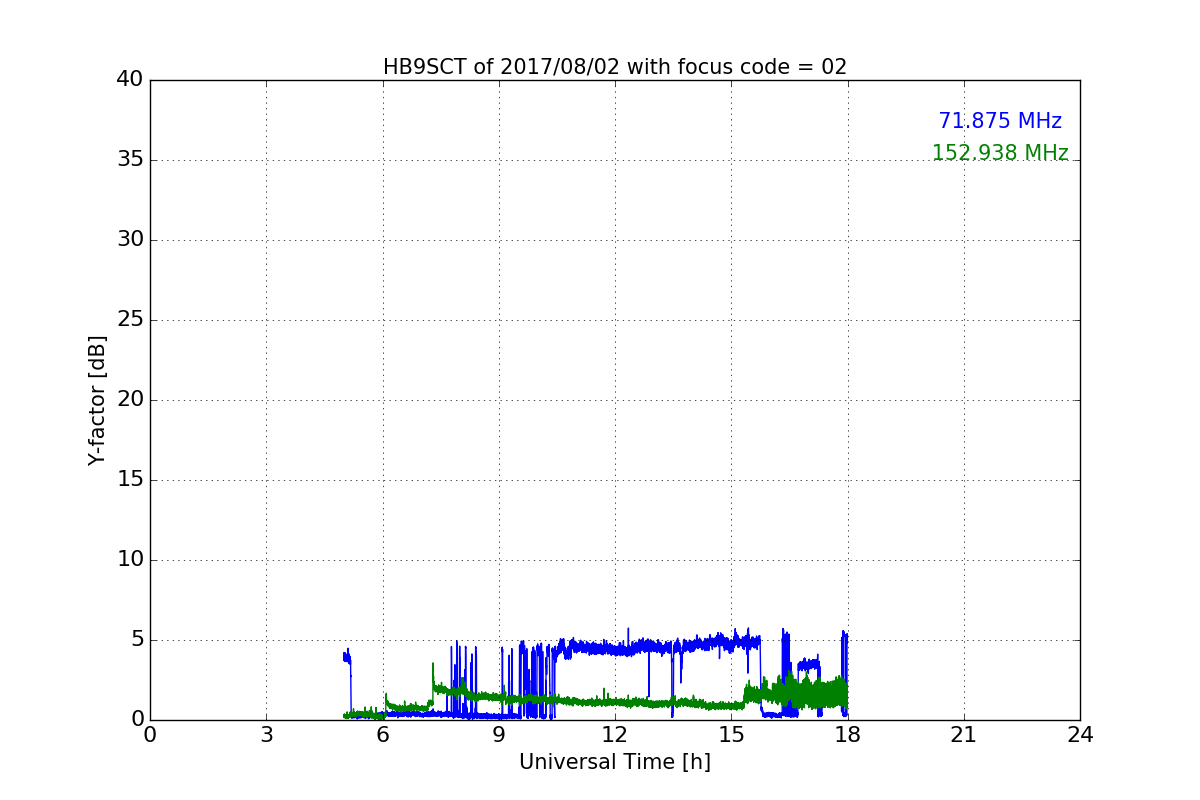Click y-axis tick label 15
Screen dimensions: 1200x800
click(130, 480)
